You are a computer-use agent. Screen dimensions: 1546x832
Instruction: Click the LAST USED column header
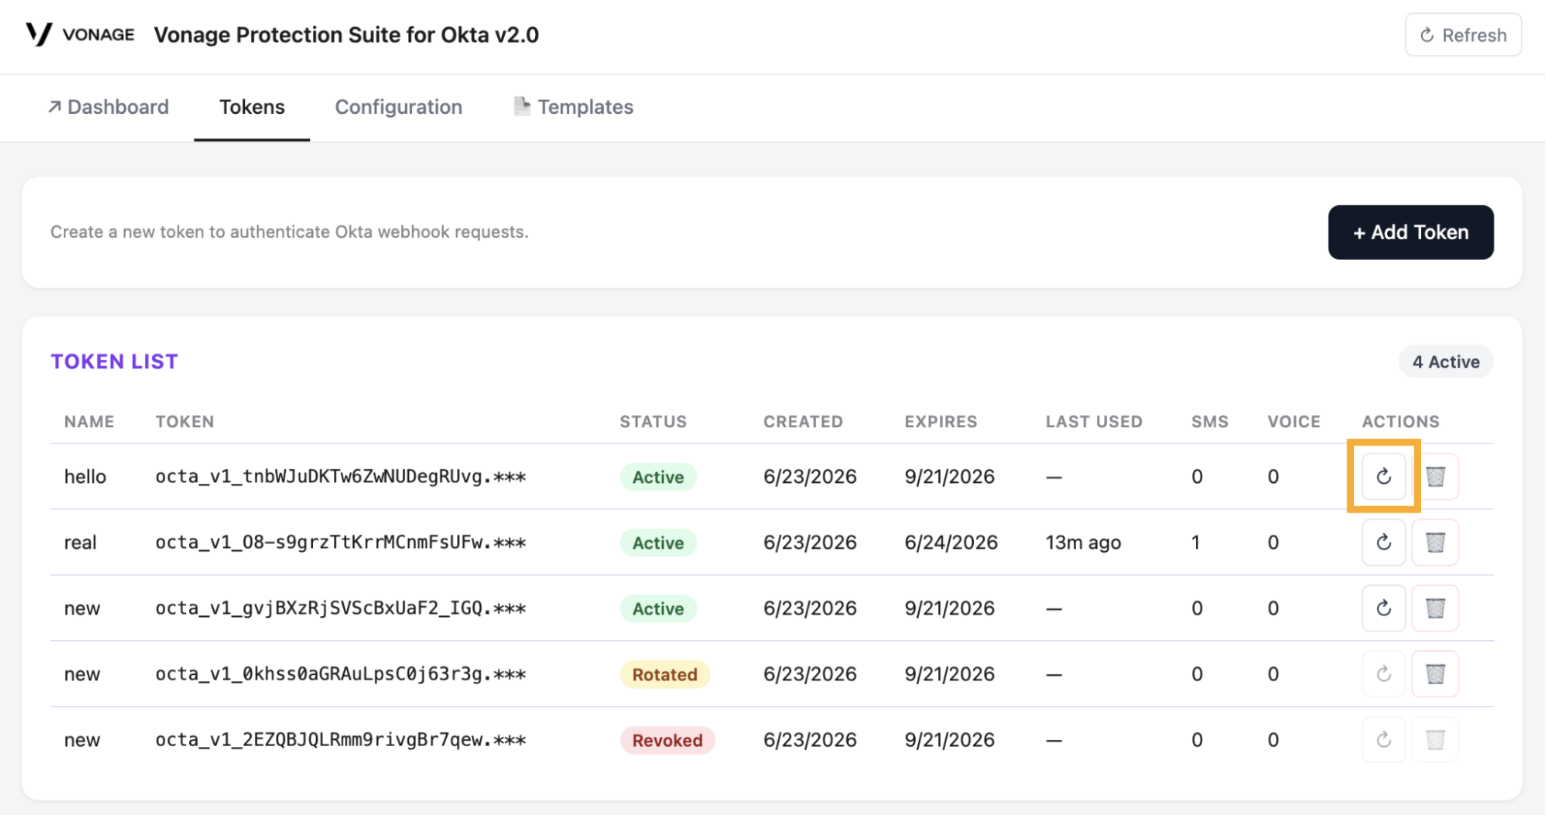pyautogui.click(x=1094, y=422)
